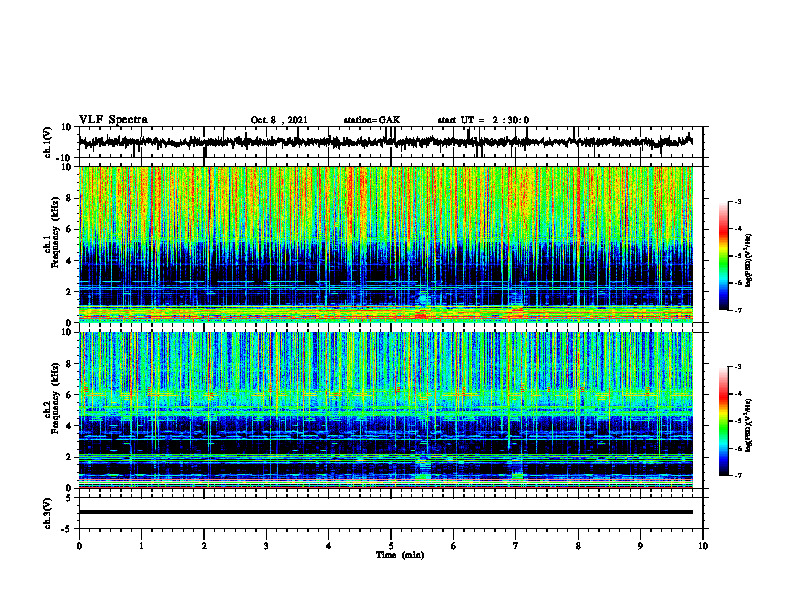This screenshot has width=792, height=612.
Task: Click the 'ch.1(V)' waveform axis label
Action: tap(48, 142)
